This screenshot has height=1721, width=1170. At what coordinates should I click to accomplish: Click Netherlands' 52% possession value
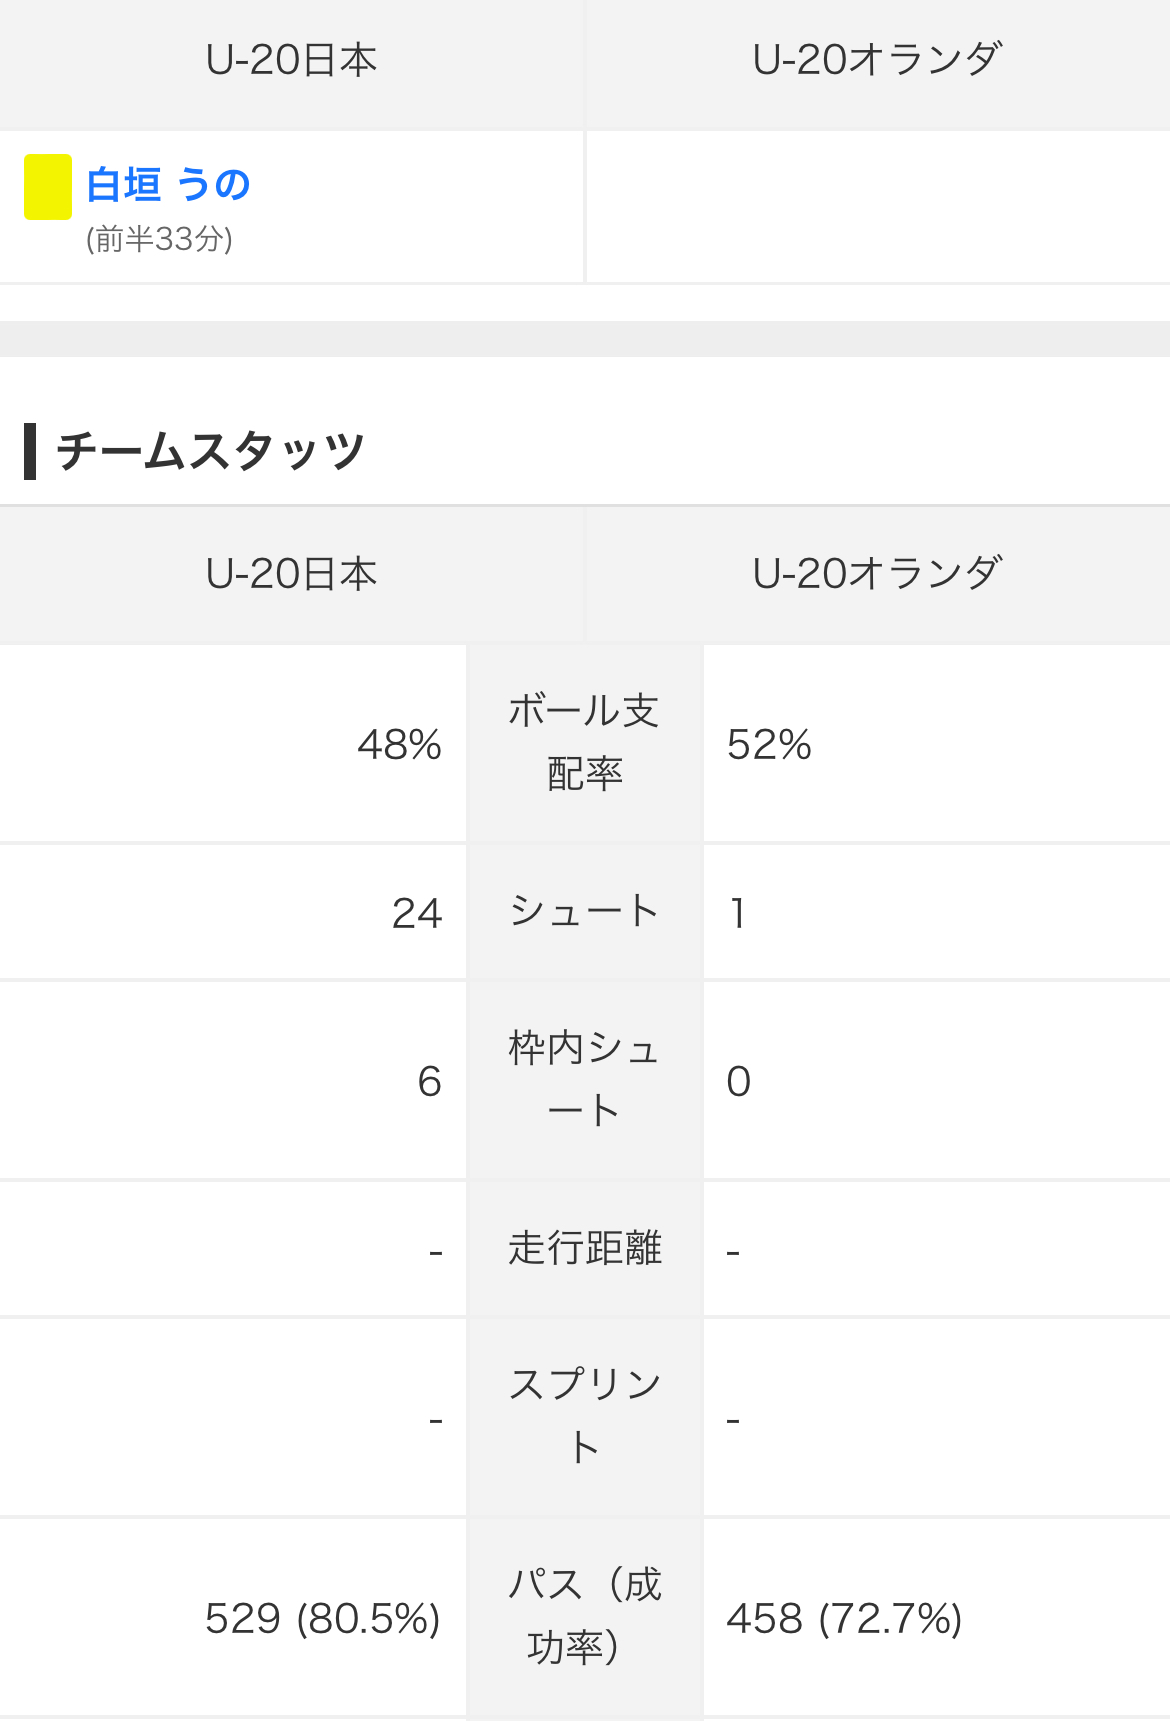tap(769, 745)
